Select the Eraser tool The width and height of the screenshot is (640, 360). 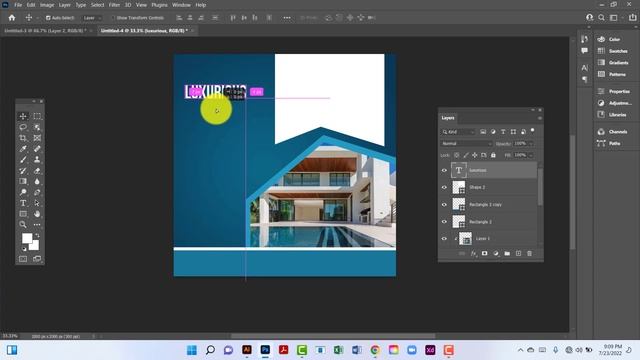coord(37,171)
